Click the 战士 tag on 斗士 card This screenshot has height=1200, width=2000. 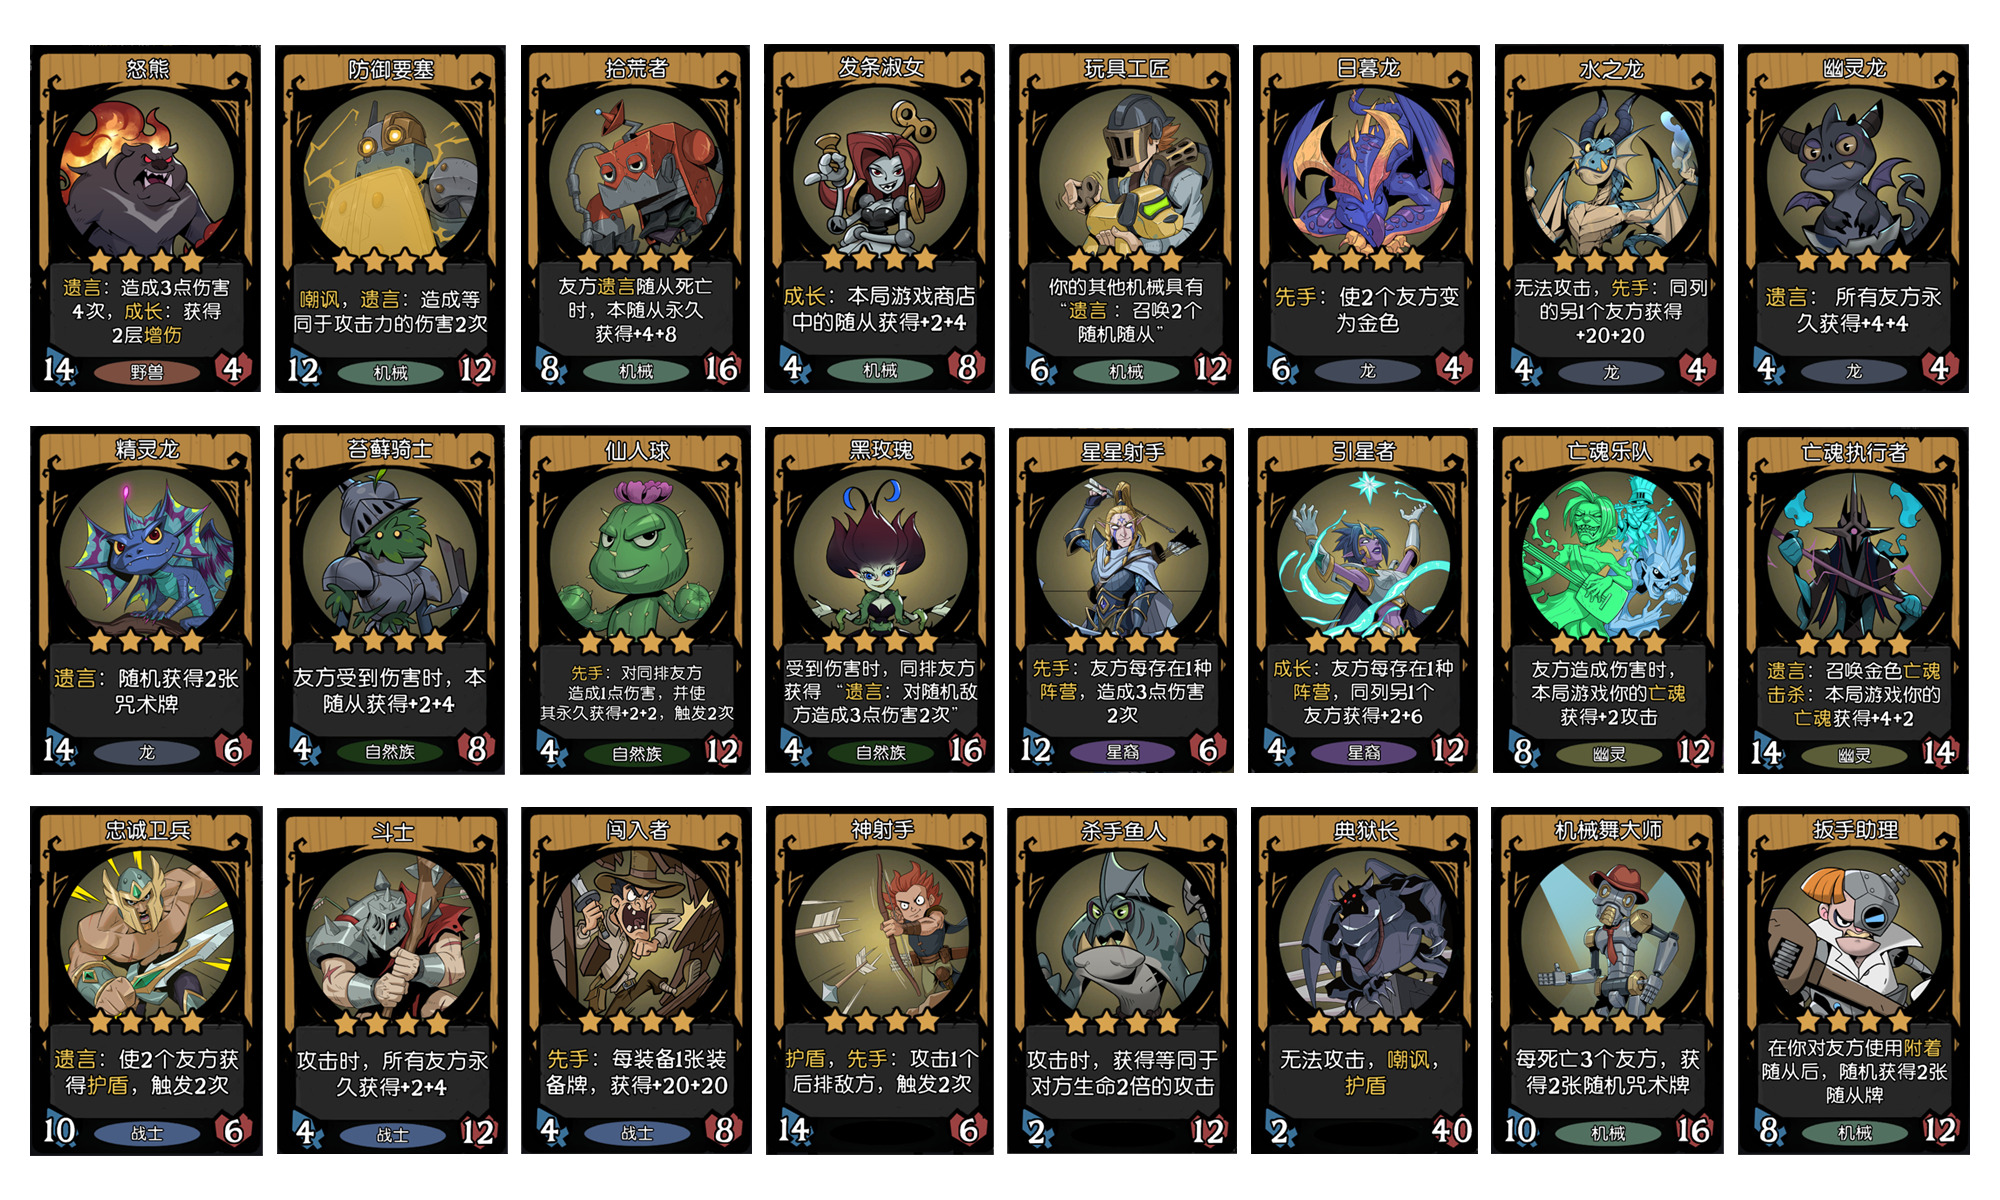point(392,1135)
